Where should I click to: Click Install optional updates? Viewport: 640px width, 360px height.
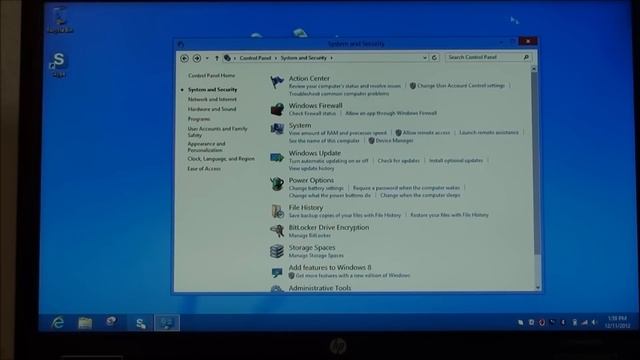(456, 160)
